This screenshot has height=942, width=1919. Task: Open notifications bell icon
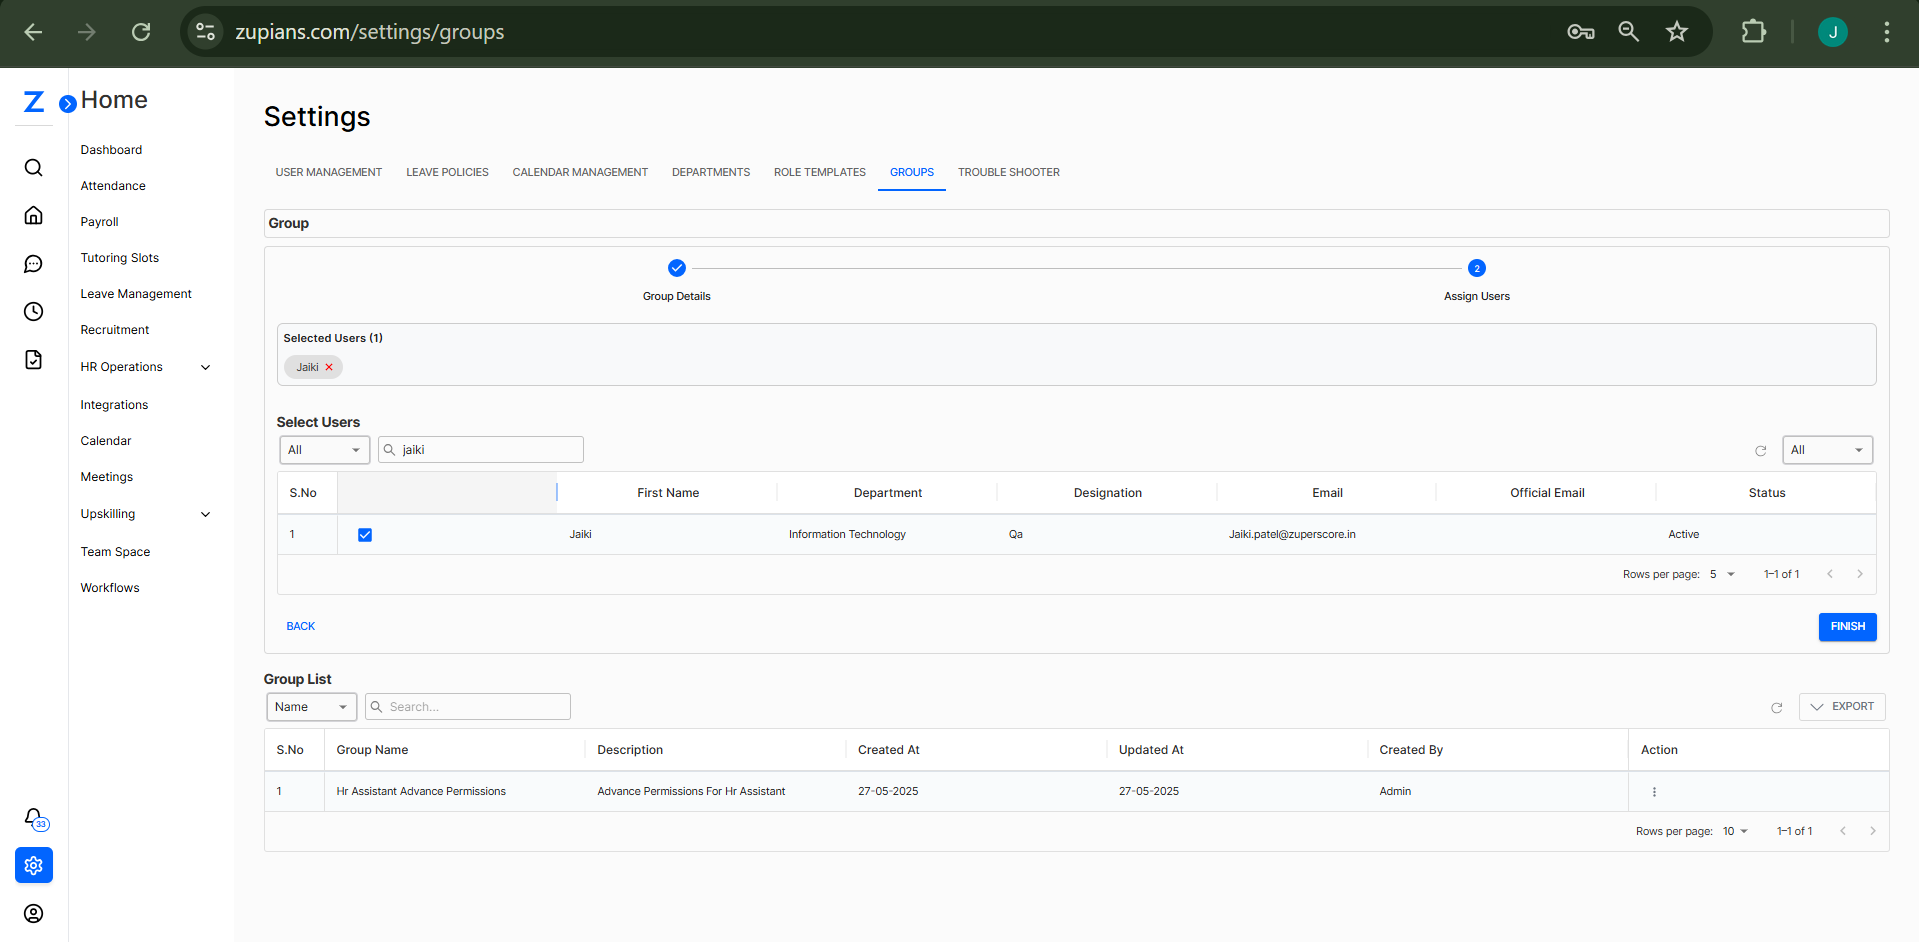point(34,818)
